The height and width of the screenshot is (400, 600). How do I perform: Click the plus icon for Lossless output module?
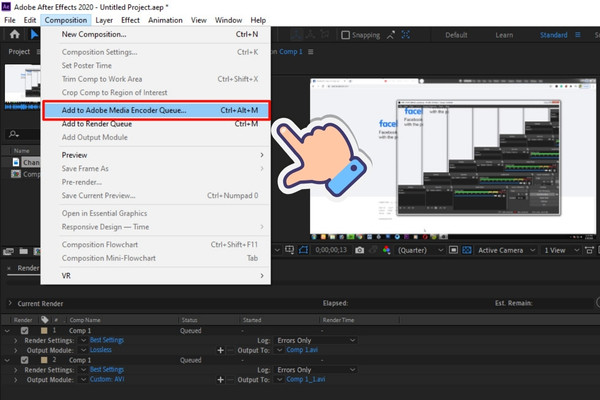pos(220,350)
